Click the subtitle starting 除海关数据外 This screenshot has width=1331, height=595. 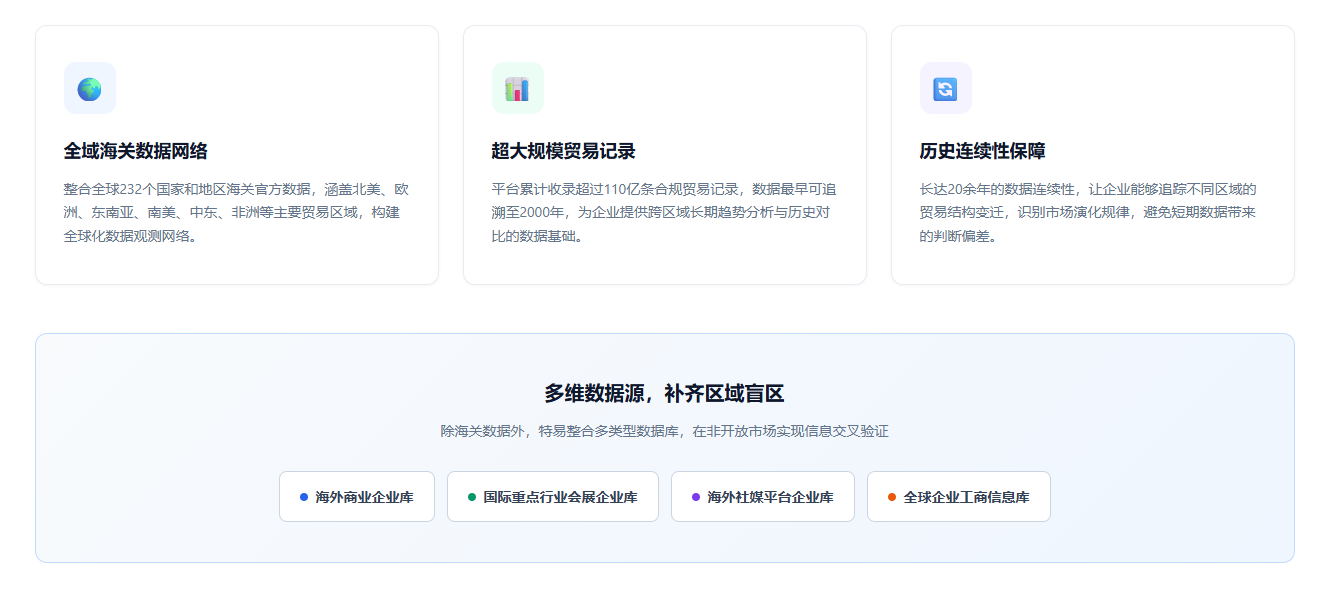665,431
